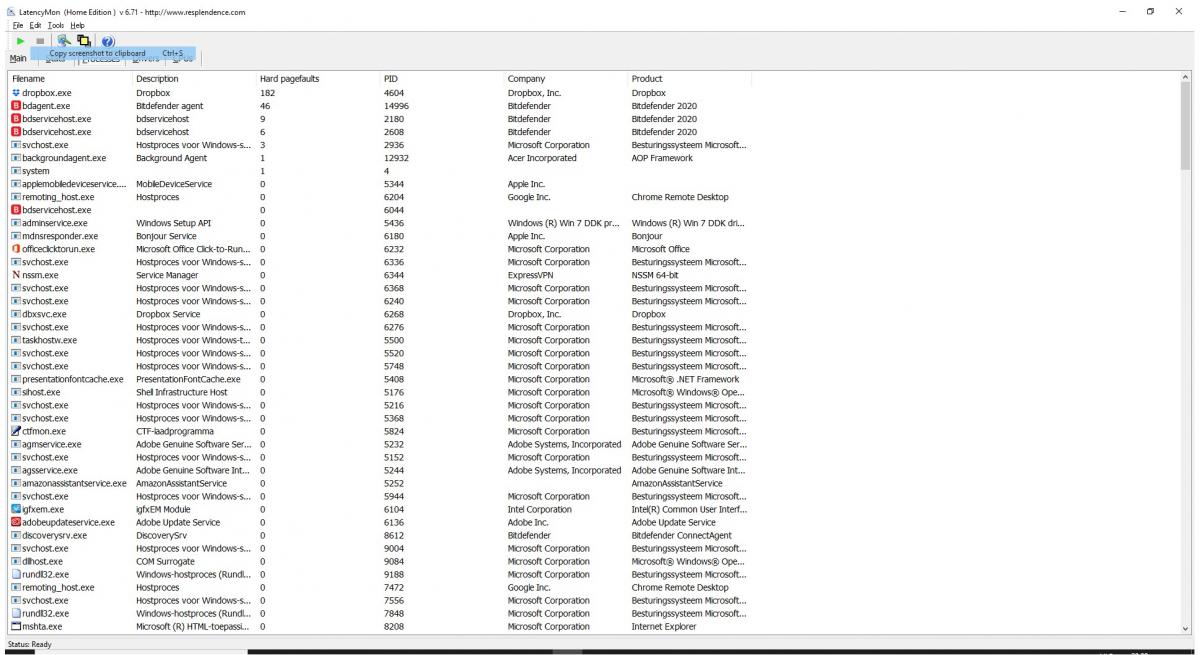Click the Office icon beside officeclicktorun.exe
Image resolution: width=1200 pixels, height=655 pixels.
point(16,249)
